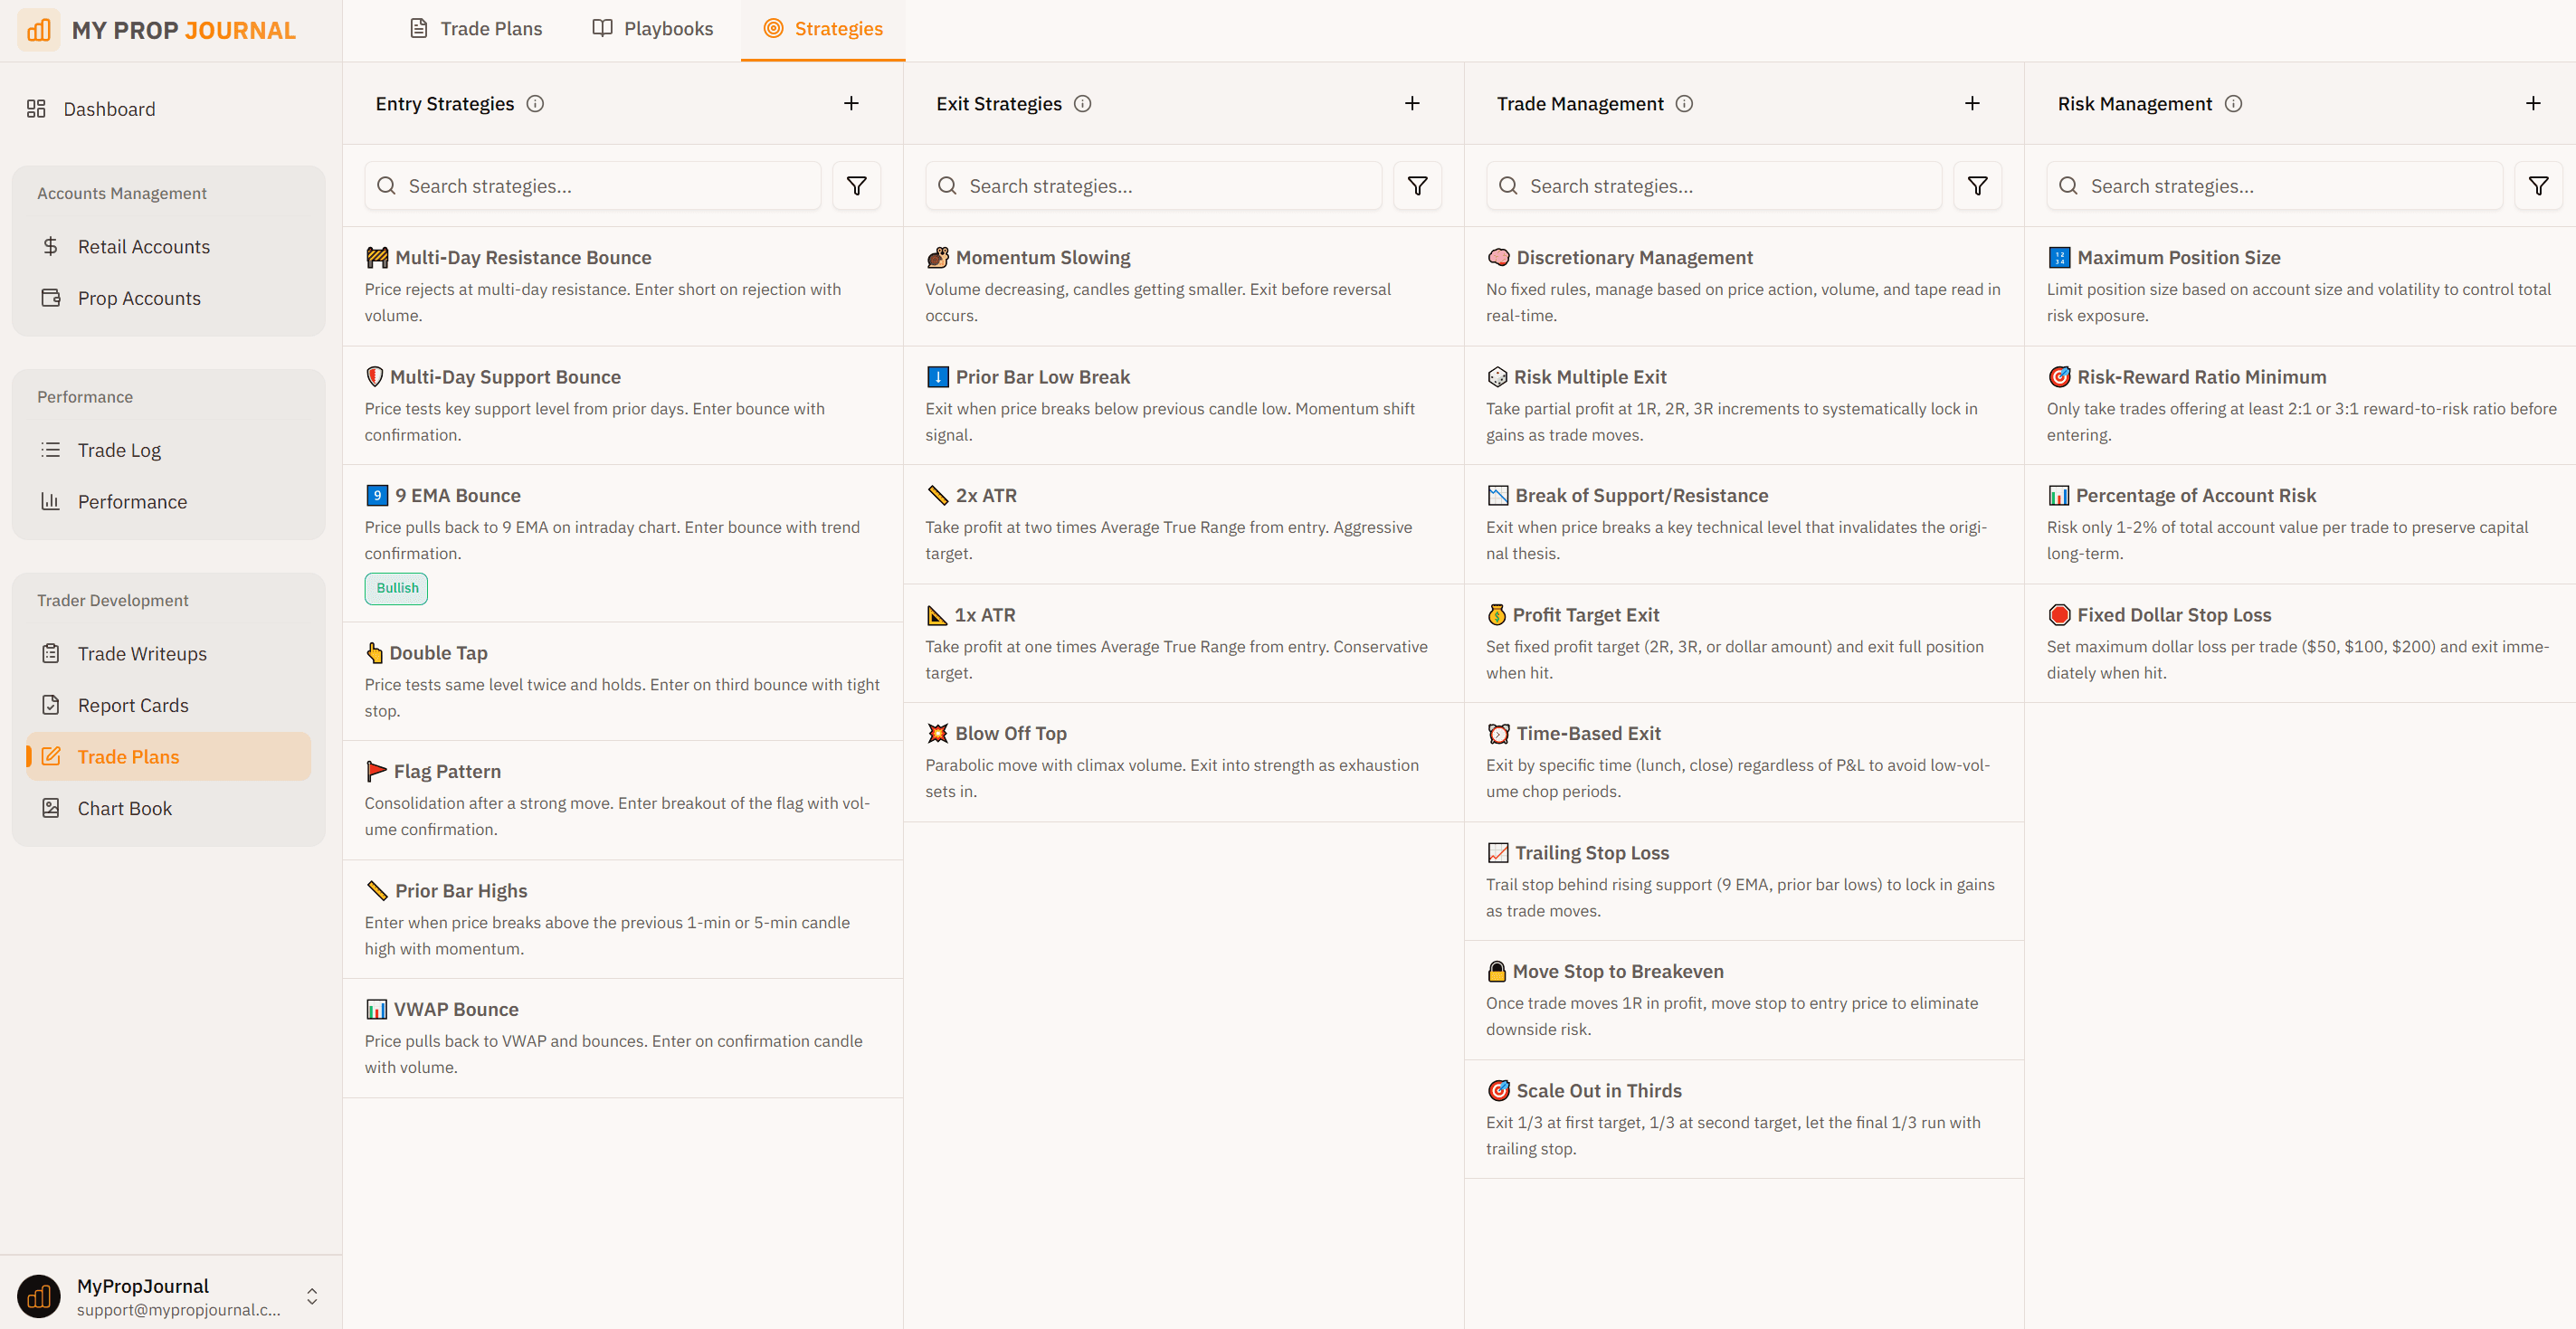Open the Maximum Position Size strategy
2576x1329 pixels.
coord(2300,286)
